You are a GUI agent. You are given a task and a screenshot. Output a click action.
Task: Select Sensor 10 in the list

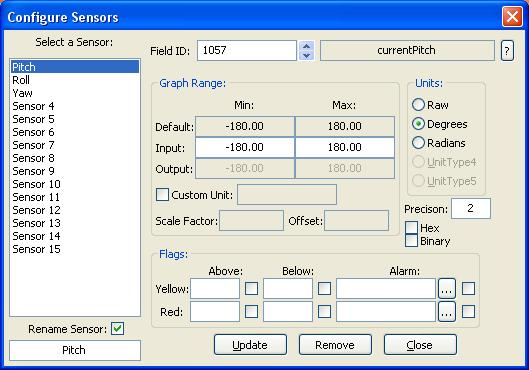[75, 184]
